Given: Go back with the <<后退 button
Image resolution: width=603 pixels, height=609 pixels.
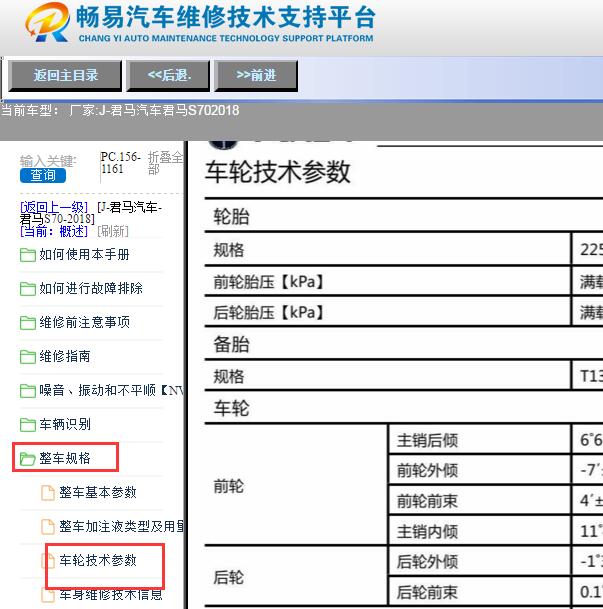Looking at the screenshot, I should click(168, 75).
